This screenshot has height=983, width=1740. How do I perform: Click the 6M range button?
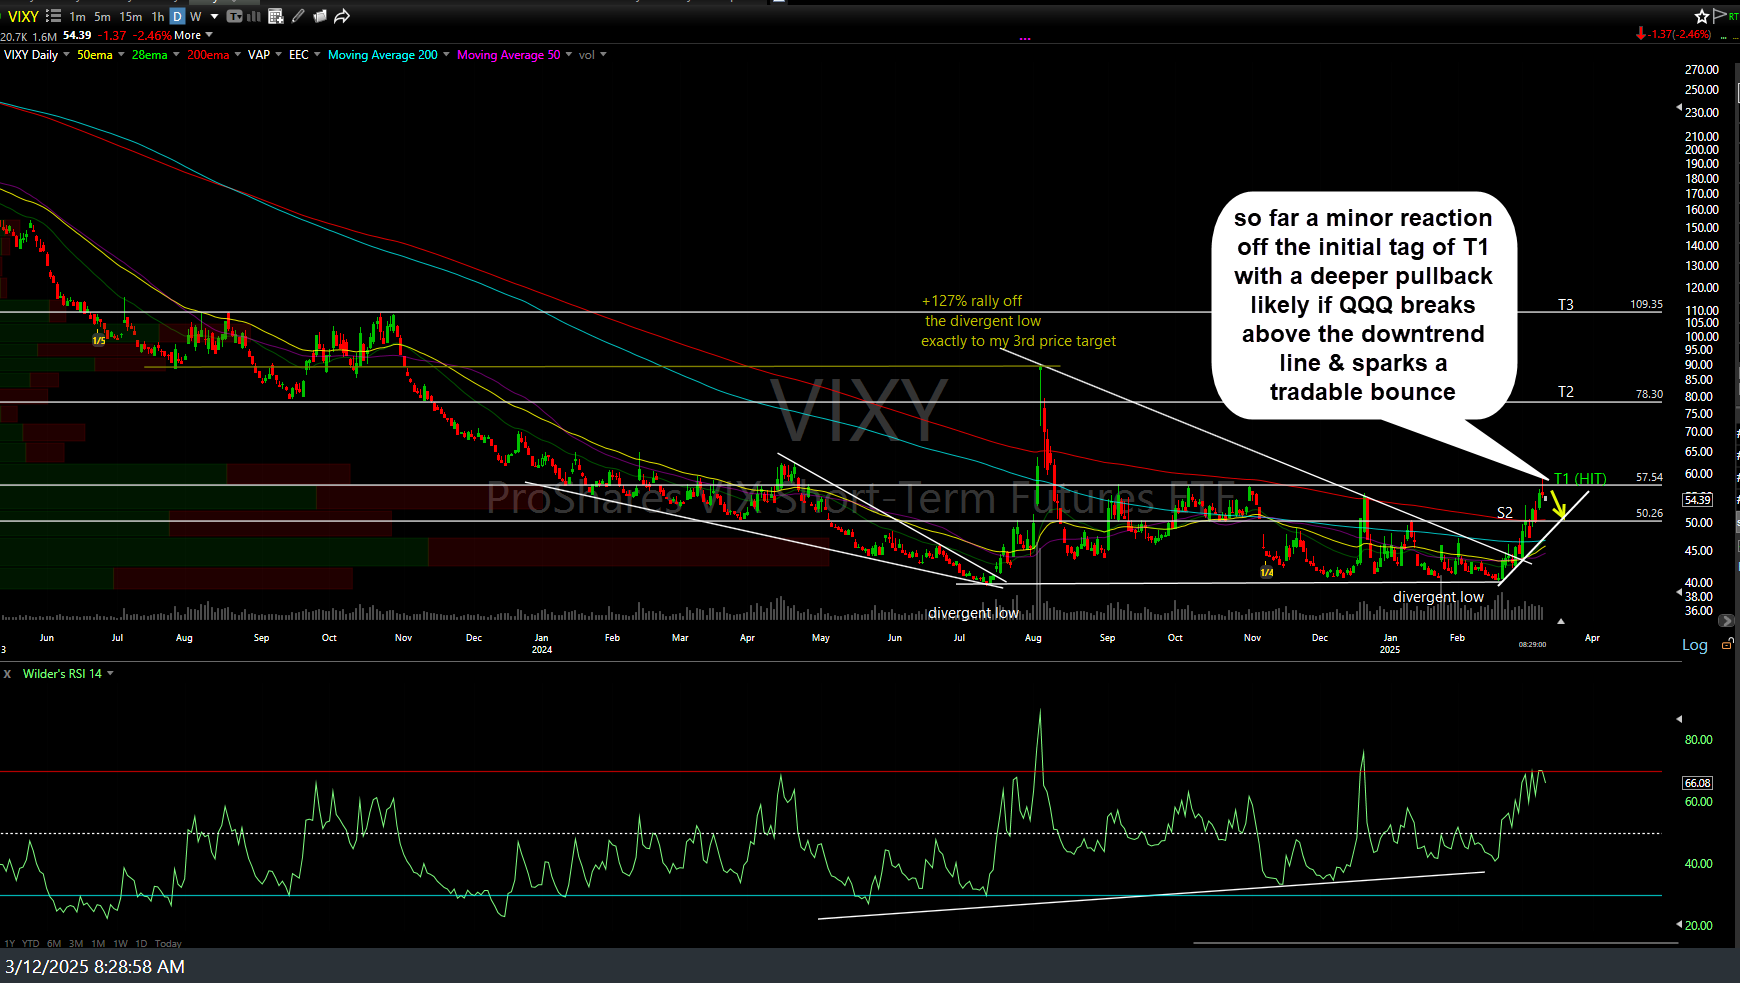click(x=54, y=943)
